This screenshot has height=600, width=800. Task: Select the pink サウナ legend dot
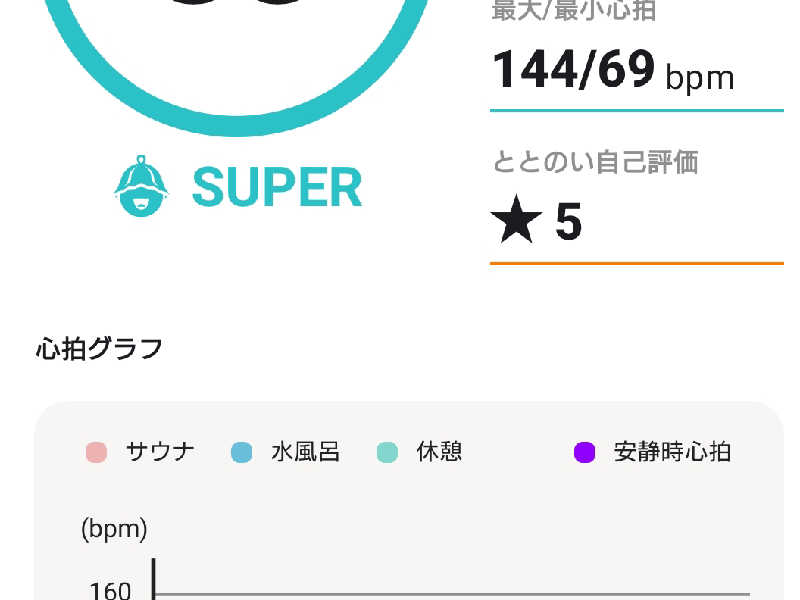point(96,452)
